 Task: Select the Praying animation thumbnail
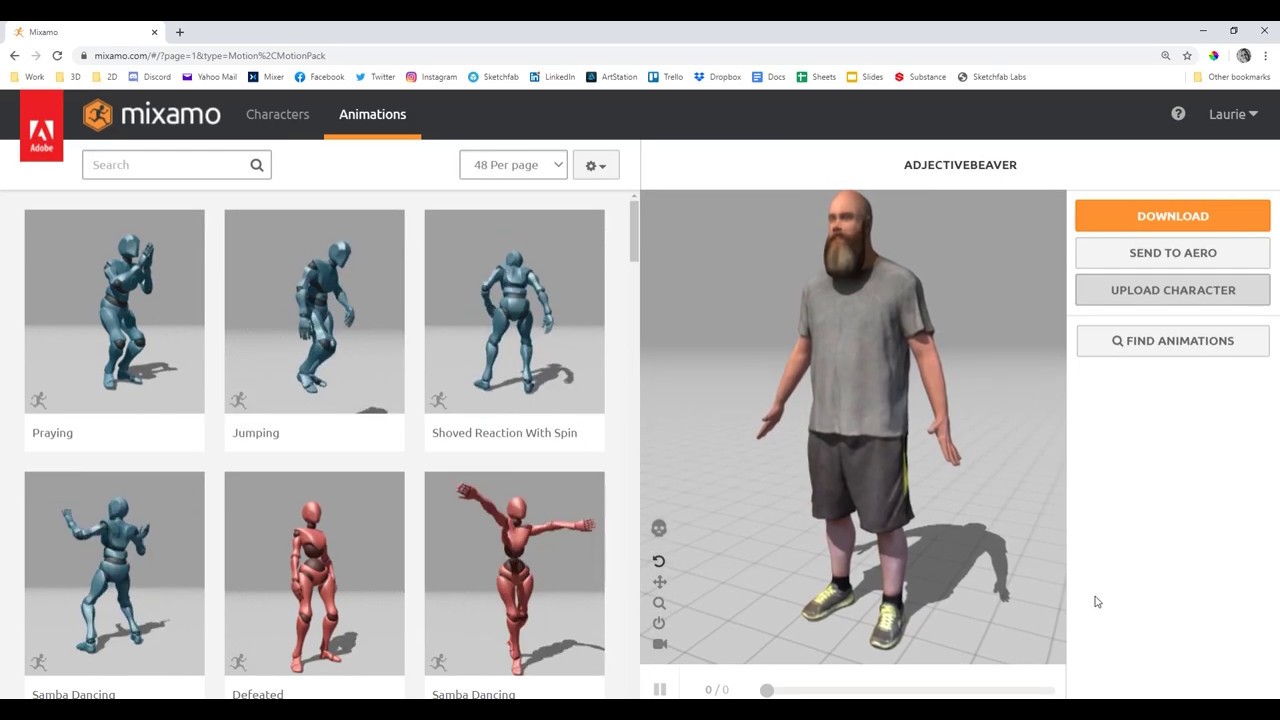(x=115, y=311)
